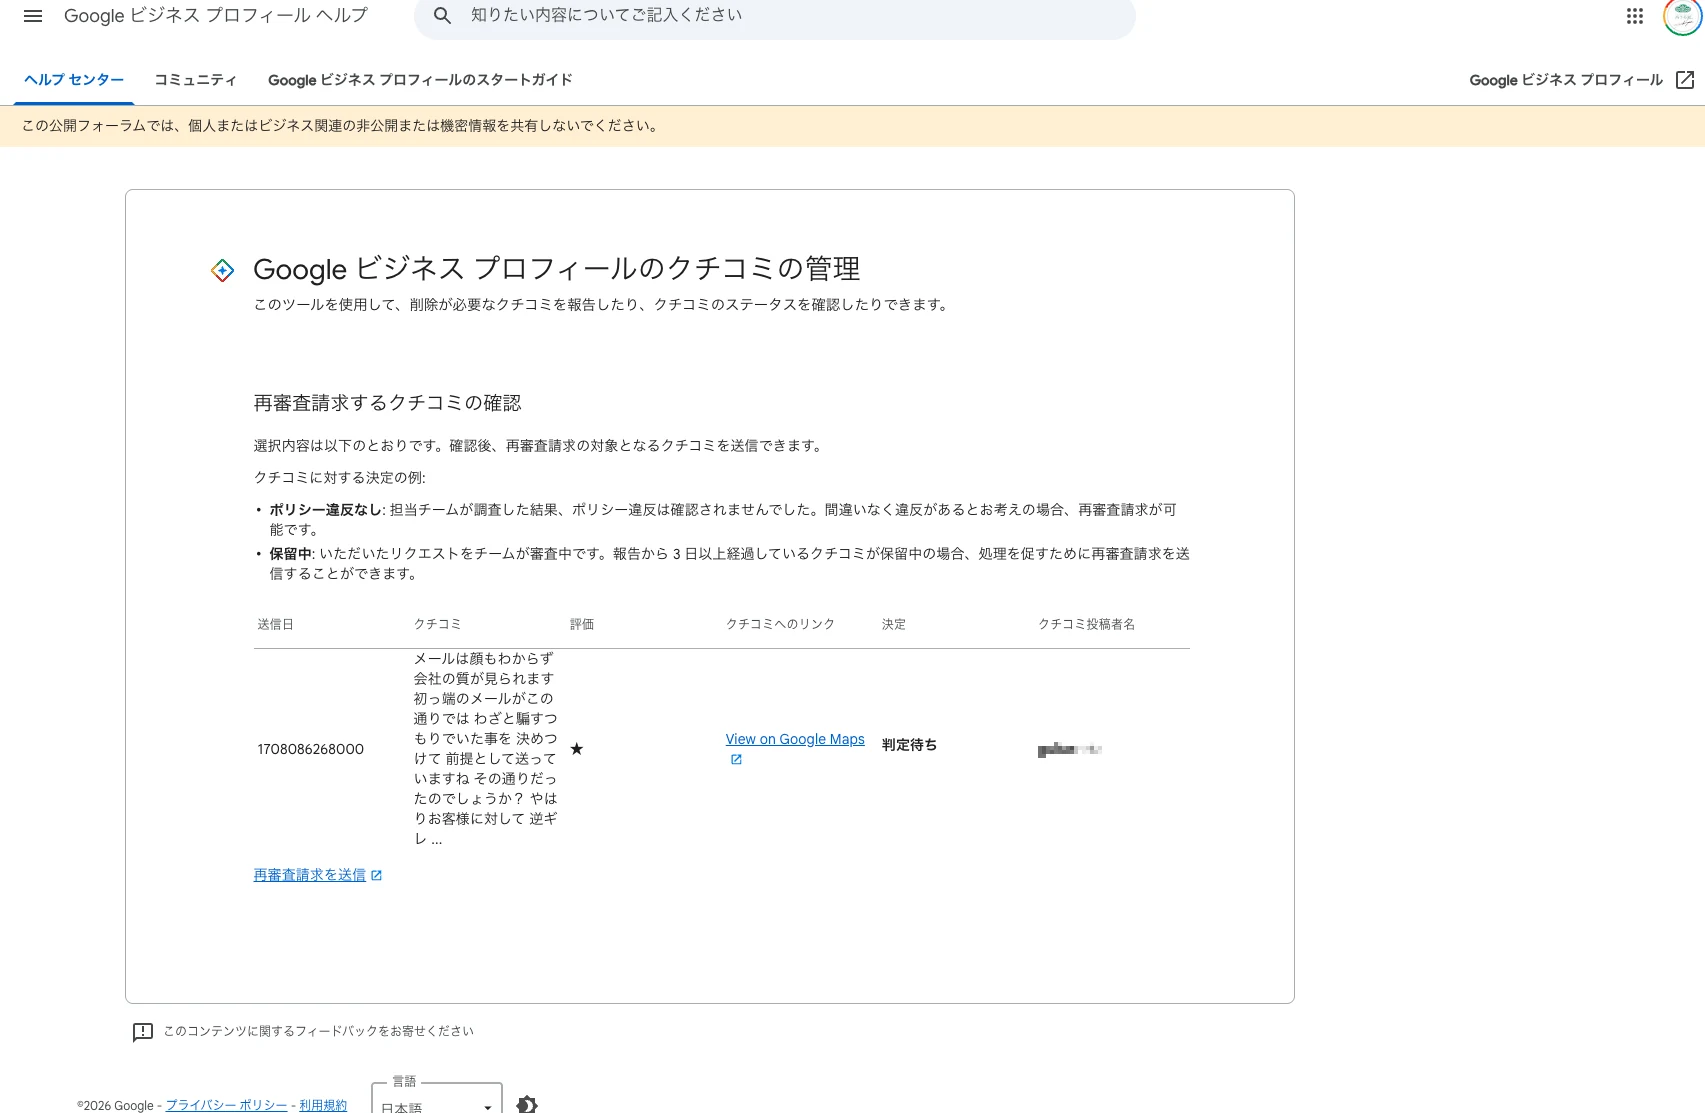
Task: Focus the help search input field
Action: [x=775, y=16]
